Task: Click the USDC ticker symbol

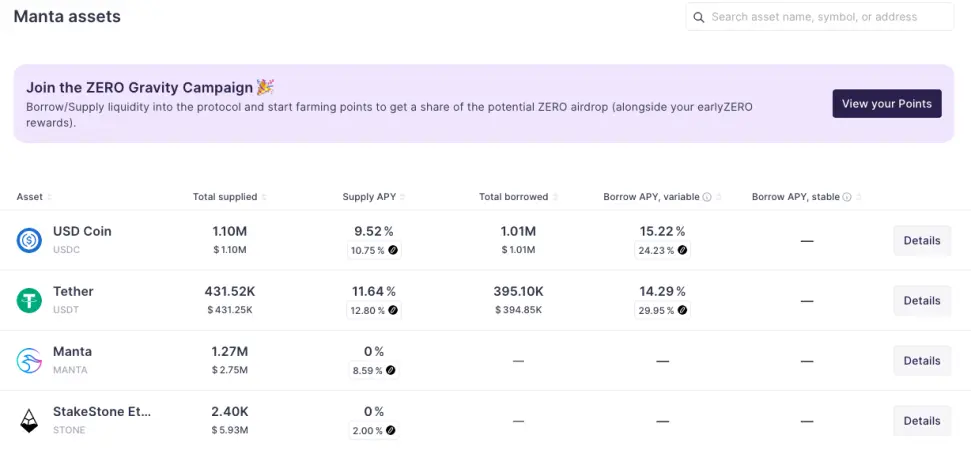Action: [x=66, y=250]
